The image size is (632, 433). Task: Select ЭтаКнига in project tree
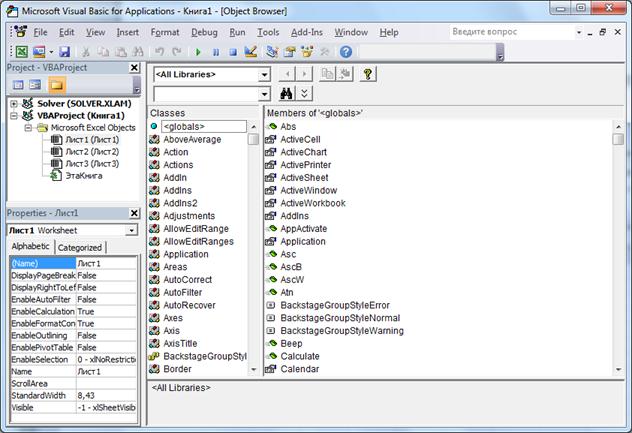[84, 176]
